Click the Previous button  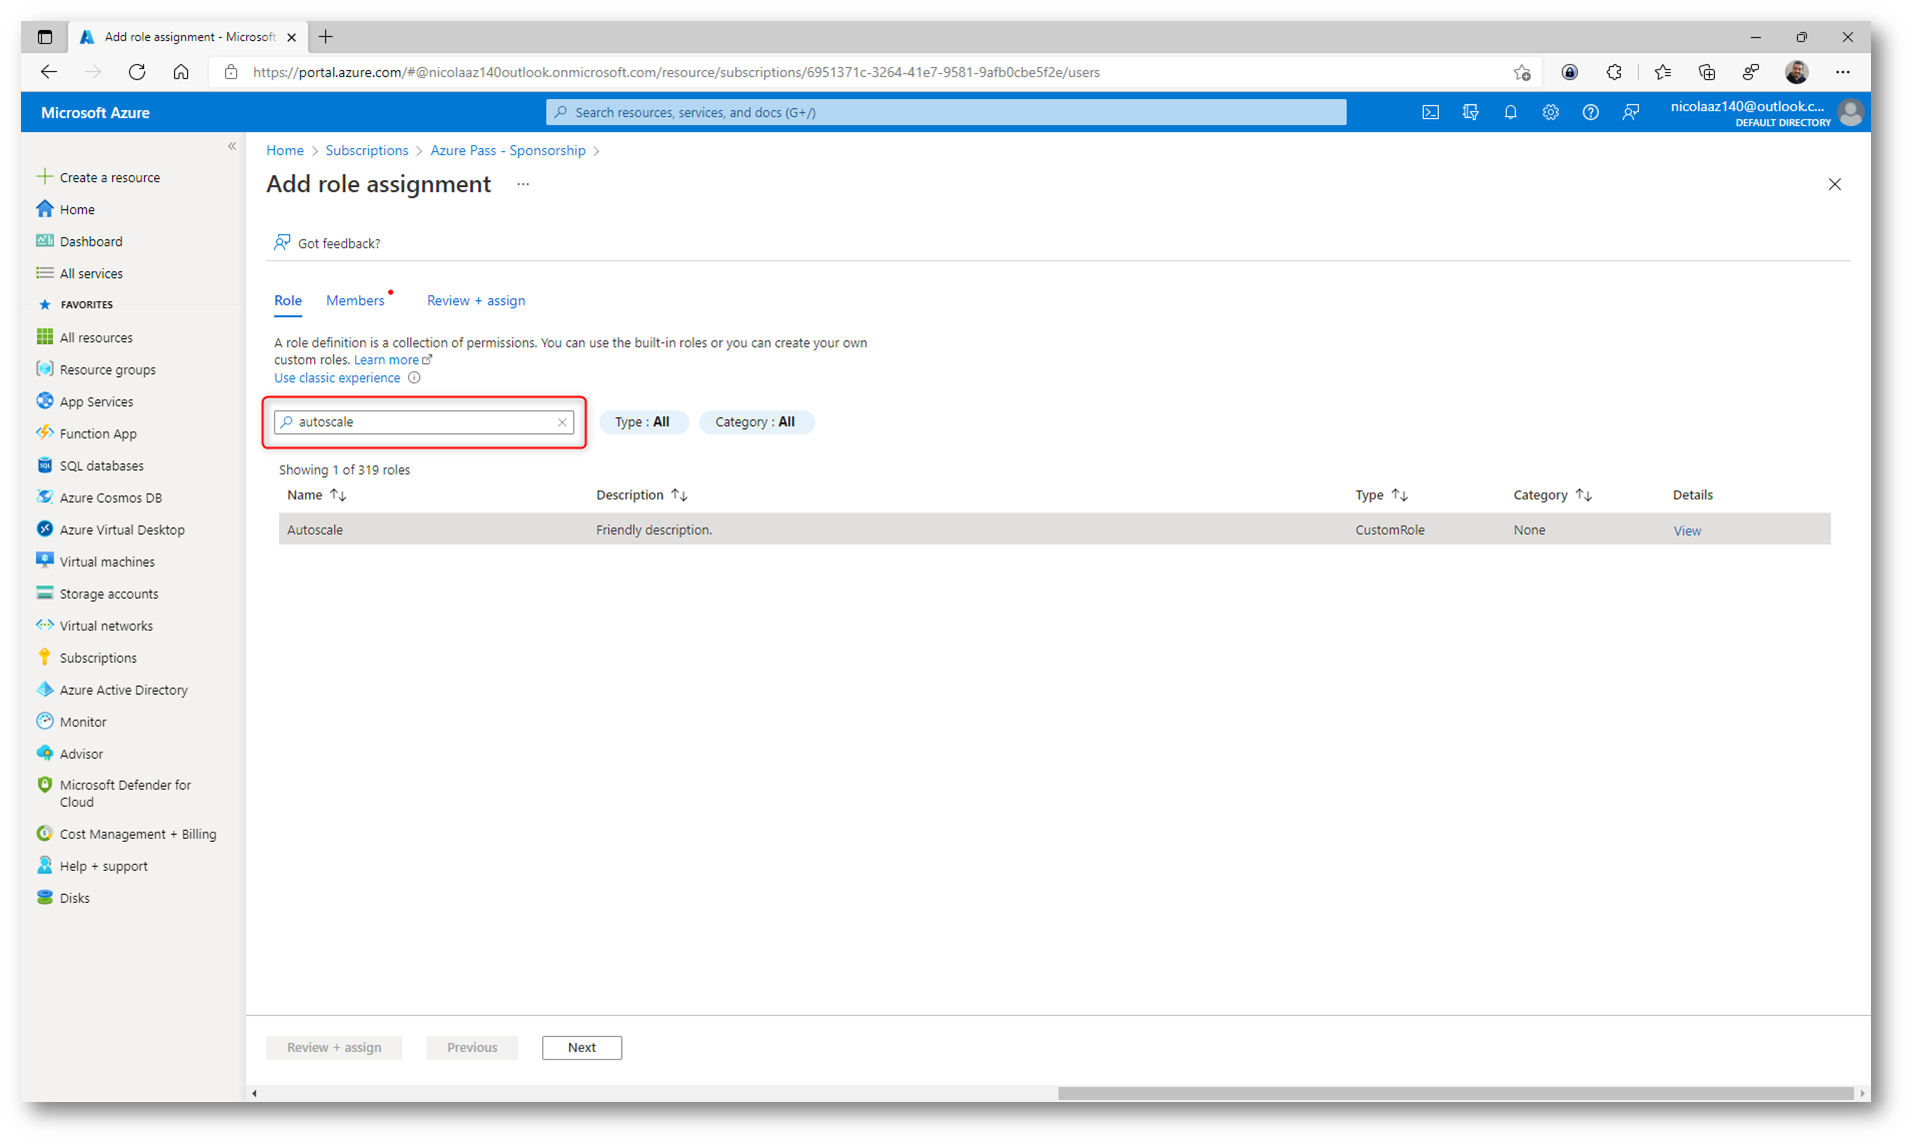(x=472, y=1047)
